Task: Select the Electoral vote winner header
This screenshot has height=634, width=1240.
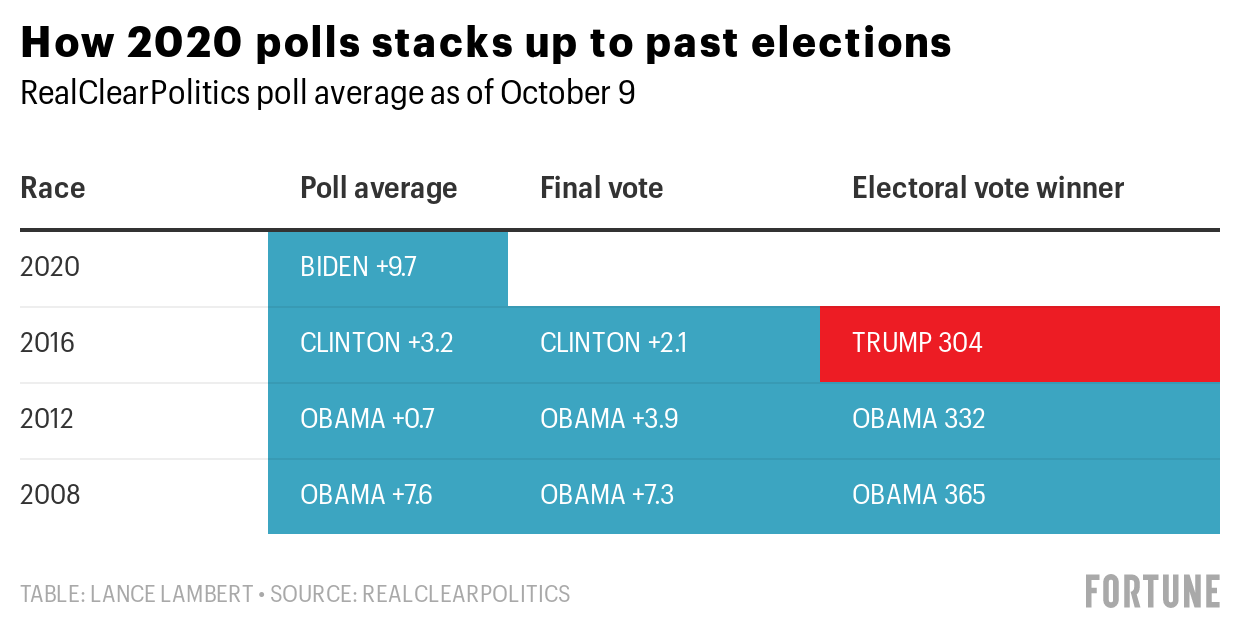Action: [988, 188]
